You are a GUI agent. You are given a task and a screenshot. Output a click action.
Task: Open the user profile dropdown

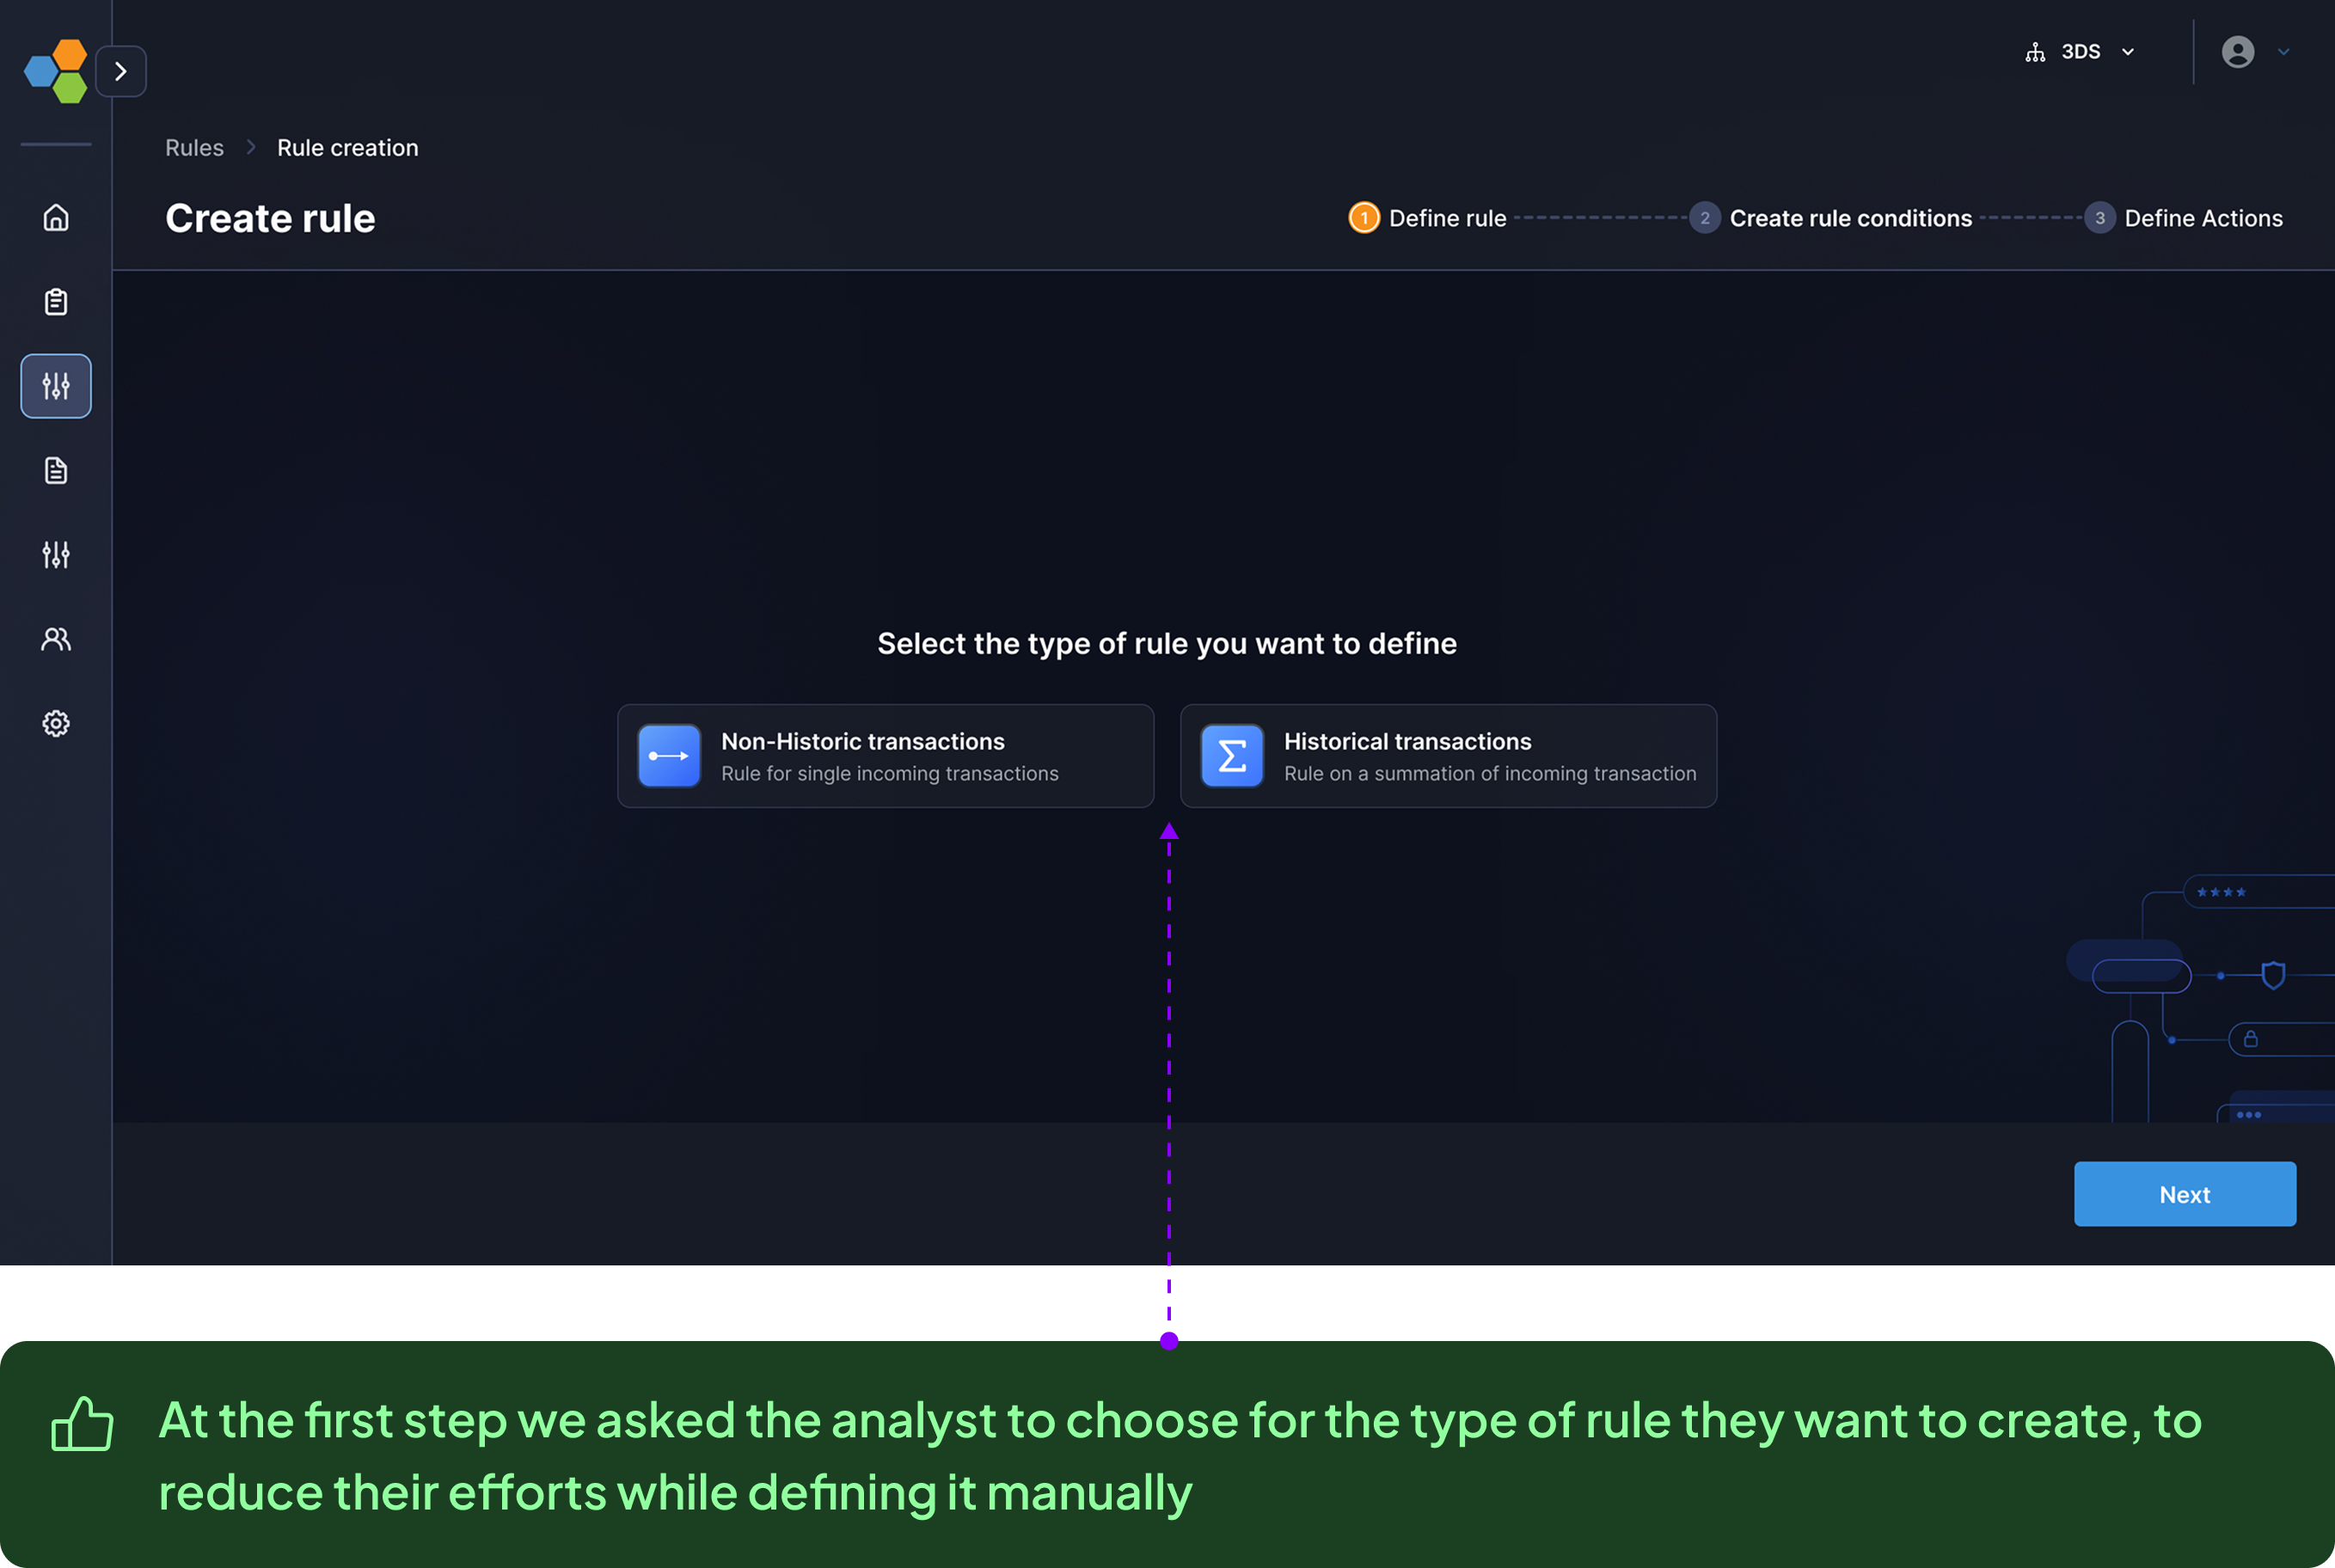[x=2255, y=52]
